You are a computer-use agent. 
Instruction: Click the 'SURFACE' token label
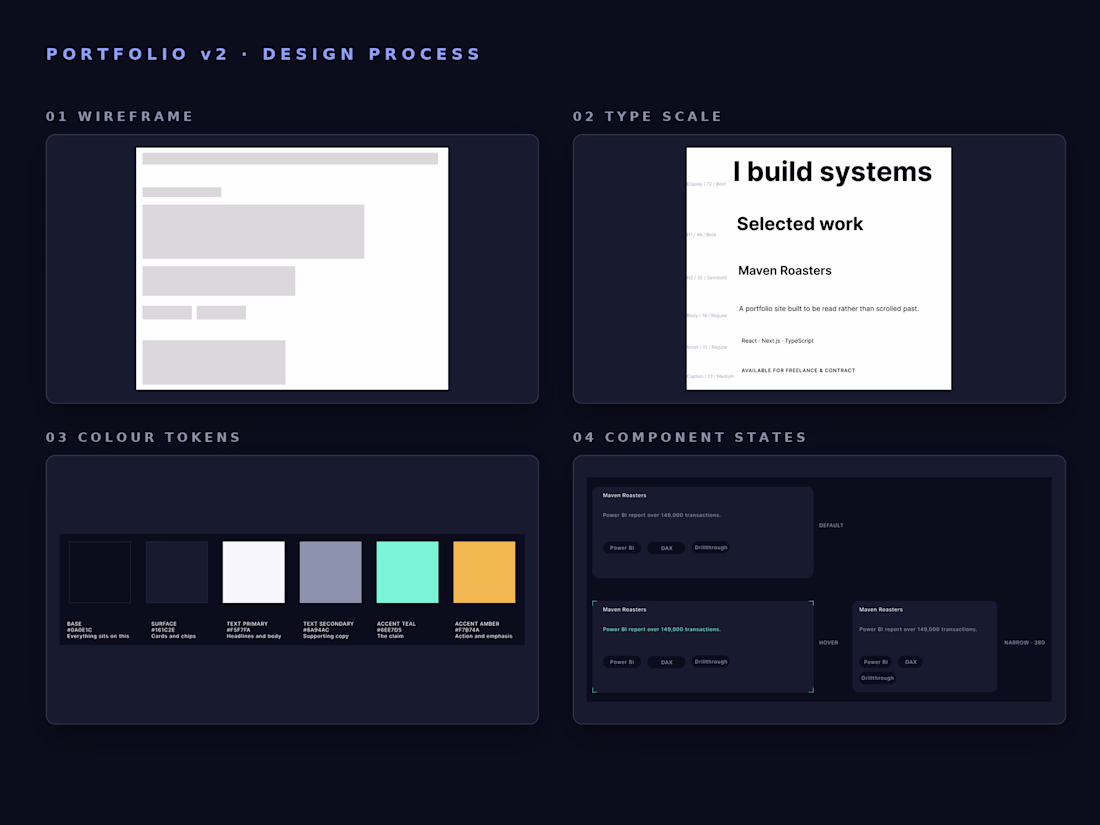click(163, 624)
